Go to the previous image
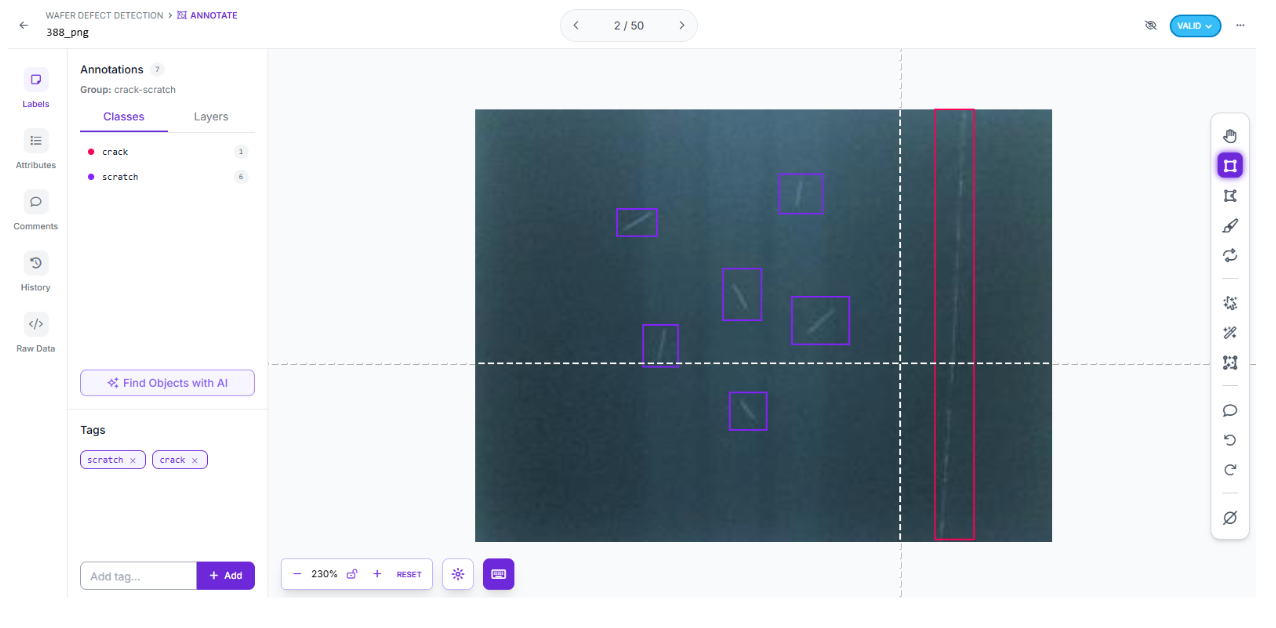Image resolution: width=1276 pixels, height=628 pixels. click(x=576, y=26)
